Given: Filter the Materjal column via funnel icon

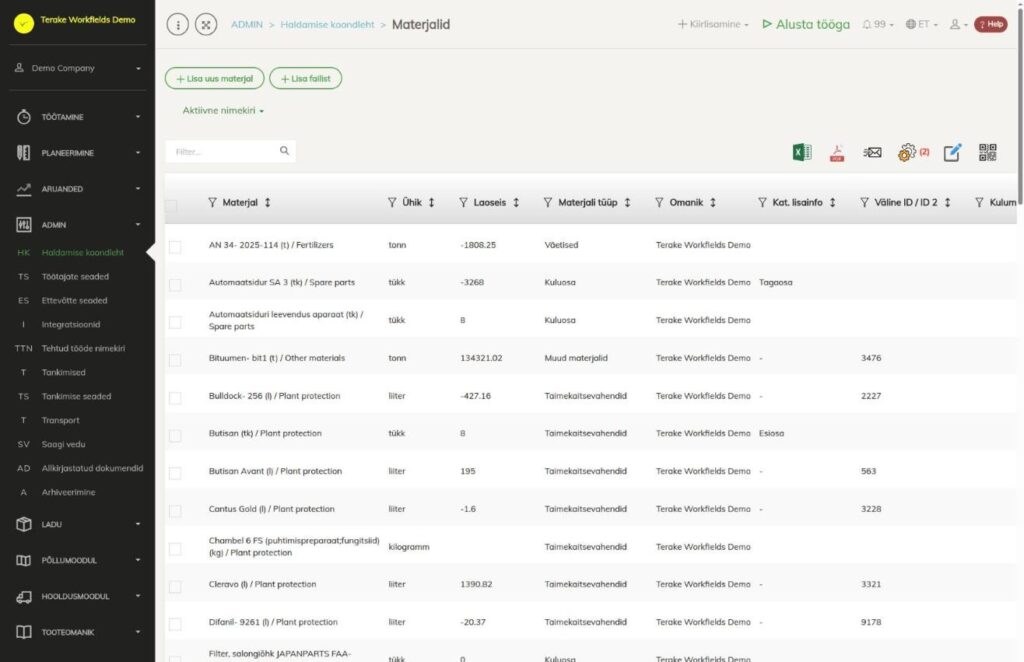Looking at the screenshot, I should click(212, 202).
